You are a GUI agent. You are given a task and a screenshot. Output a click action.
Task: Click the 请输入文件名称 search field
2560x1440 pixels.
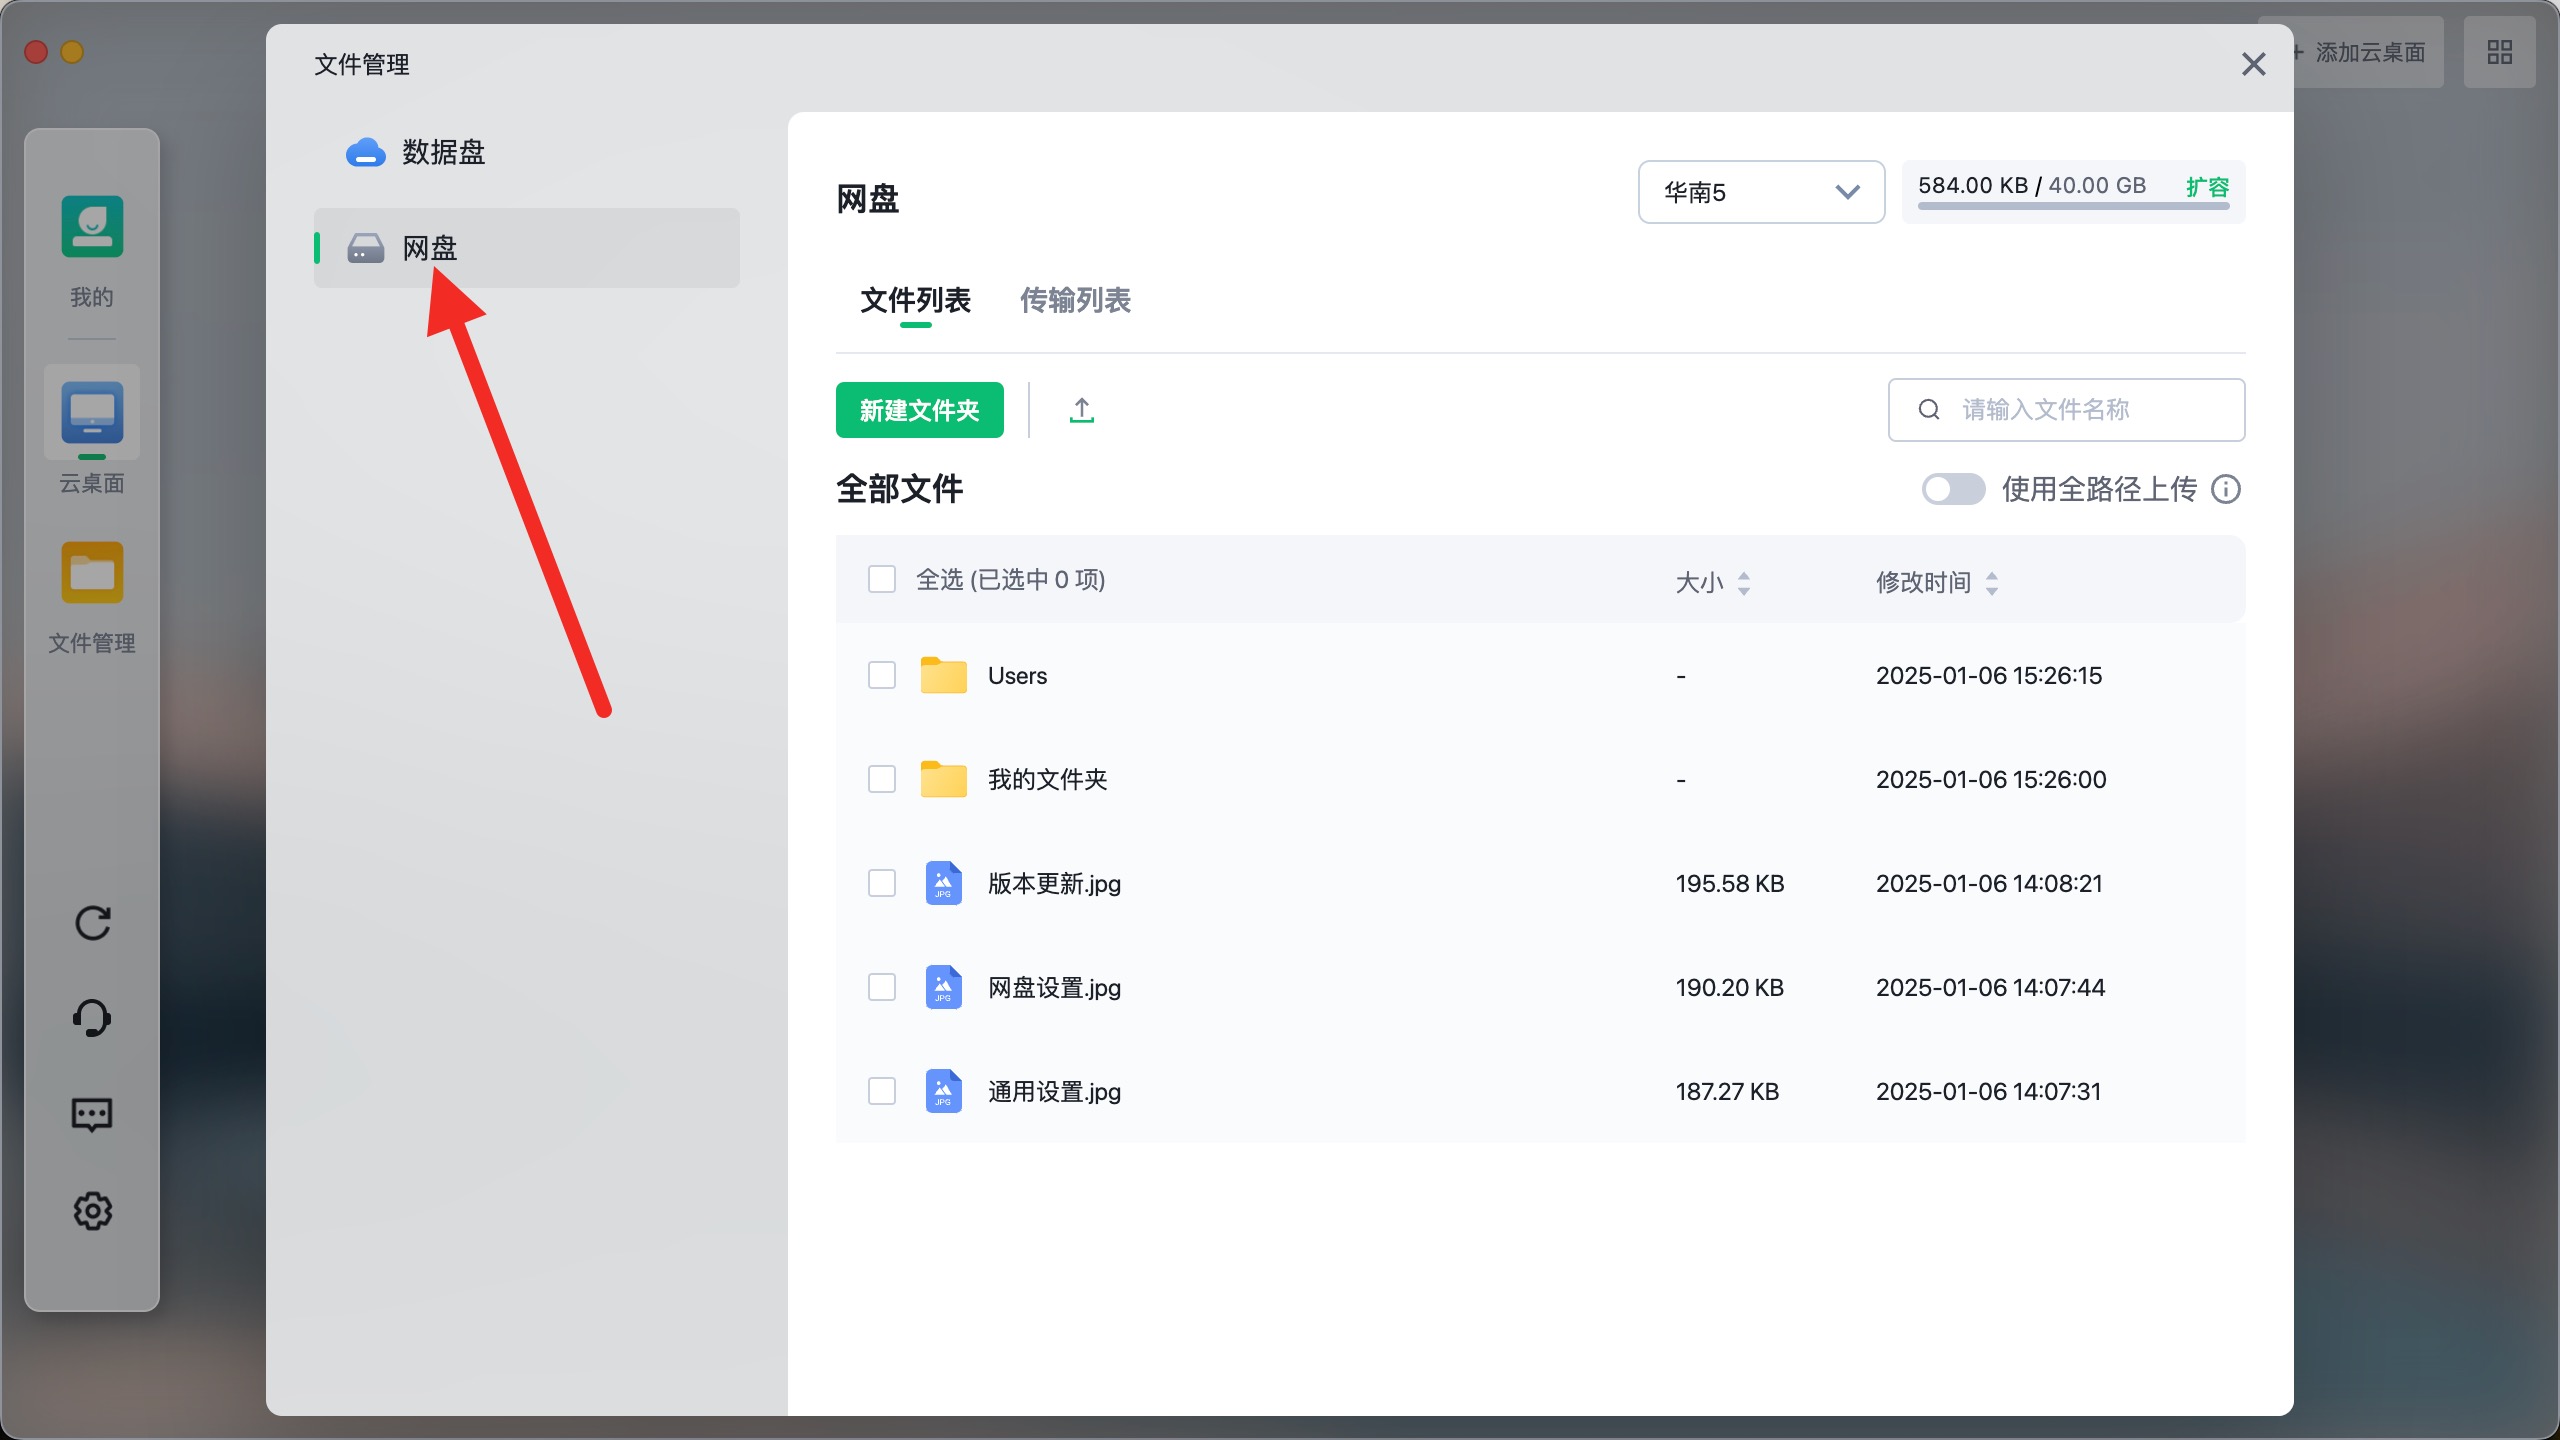[x=2066, y=410]
